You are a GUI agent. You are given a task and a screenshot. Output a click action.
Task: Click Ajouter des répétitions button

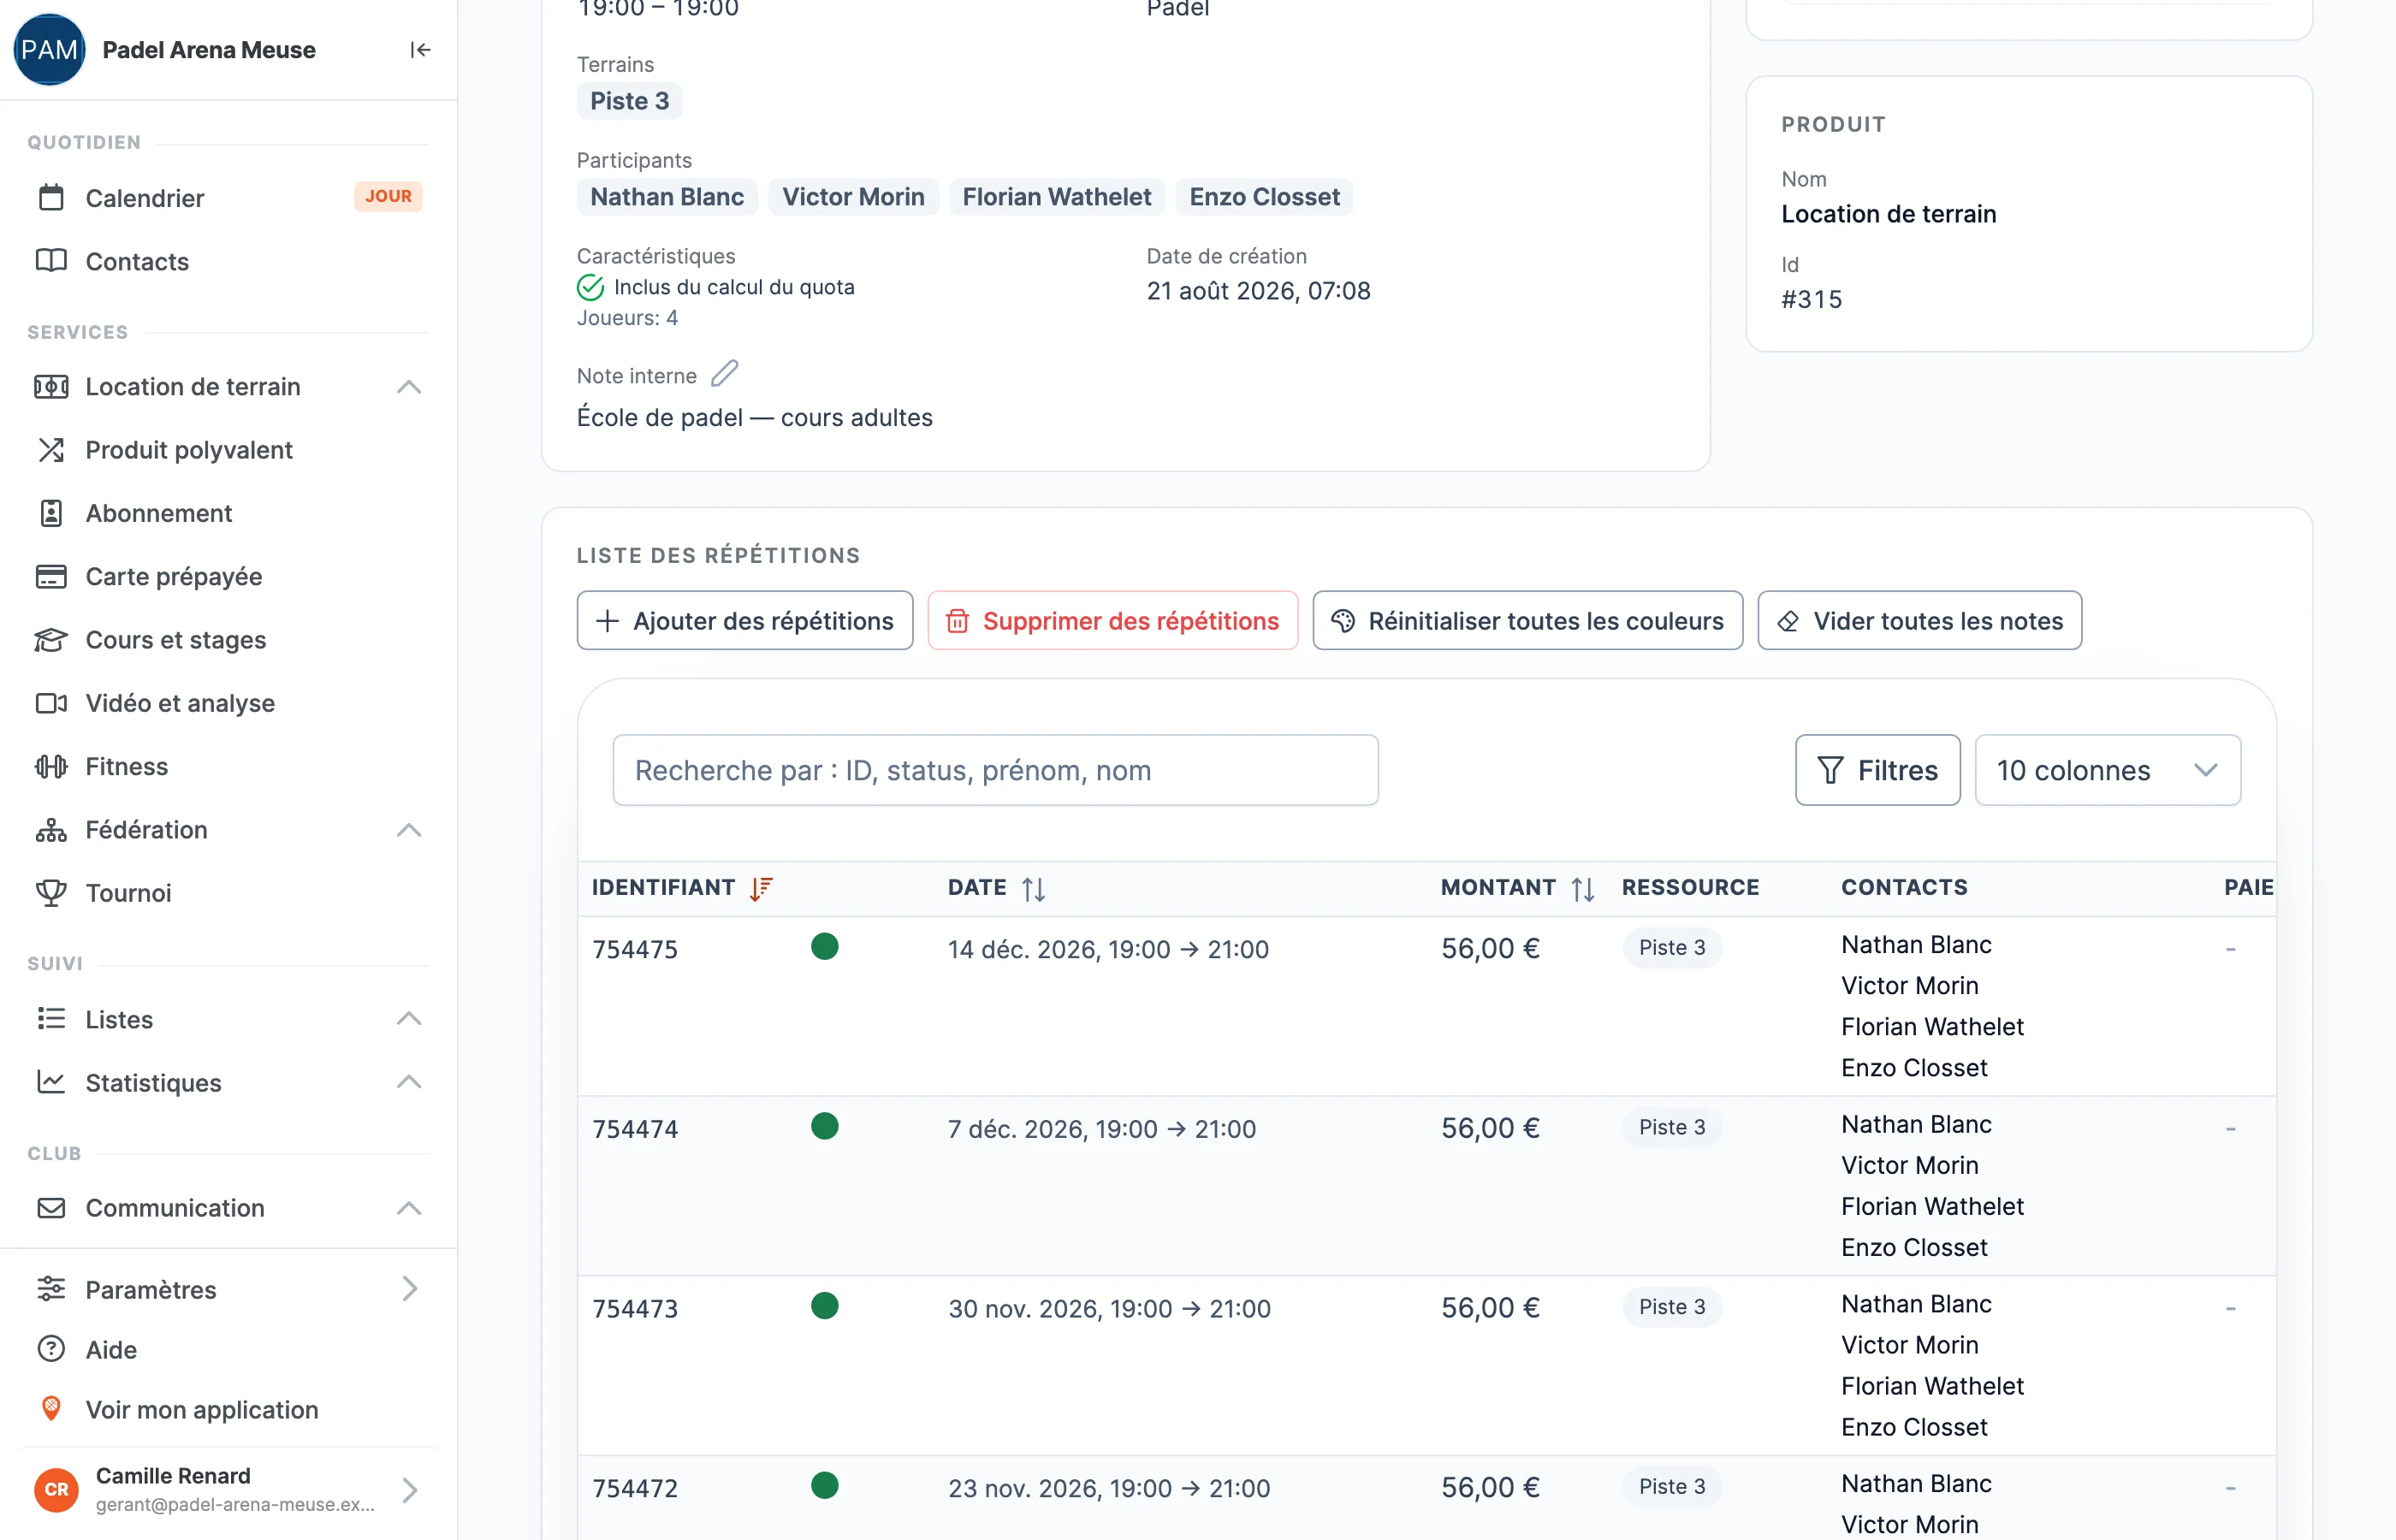point(745,621)
